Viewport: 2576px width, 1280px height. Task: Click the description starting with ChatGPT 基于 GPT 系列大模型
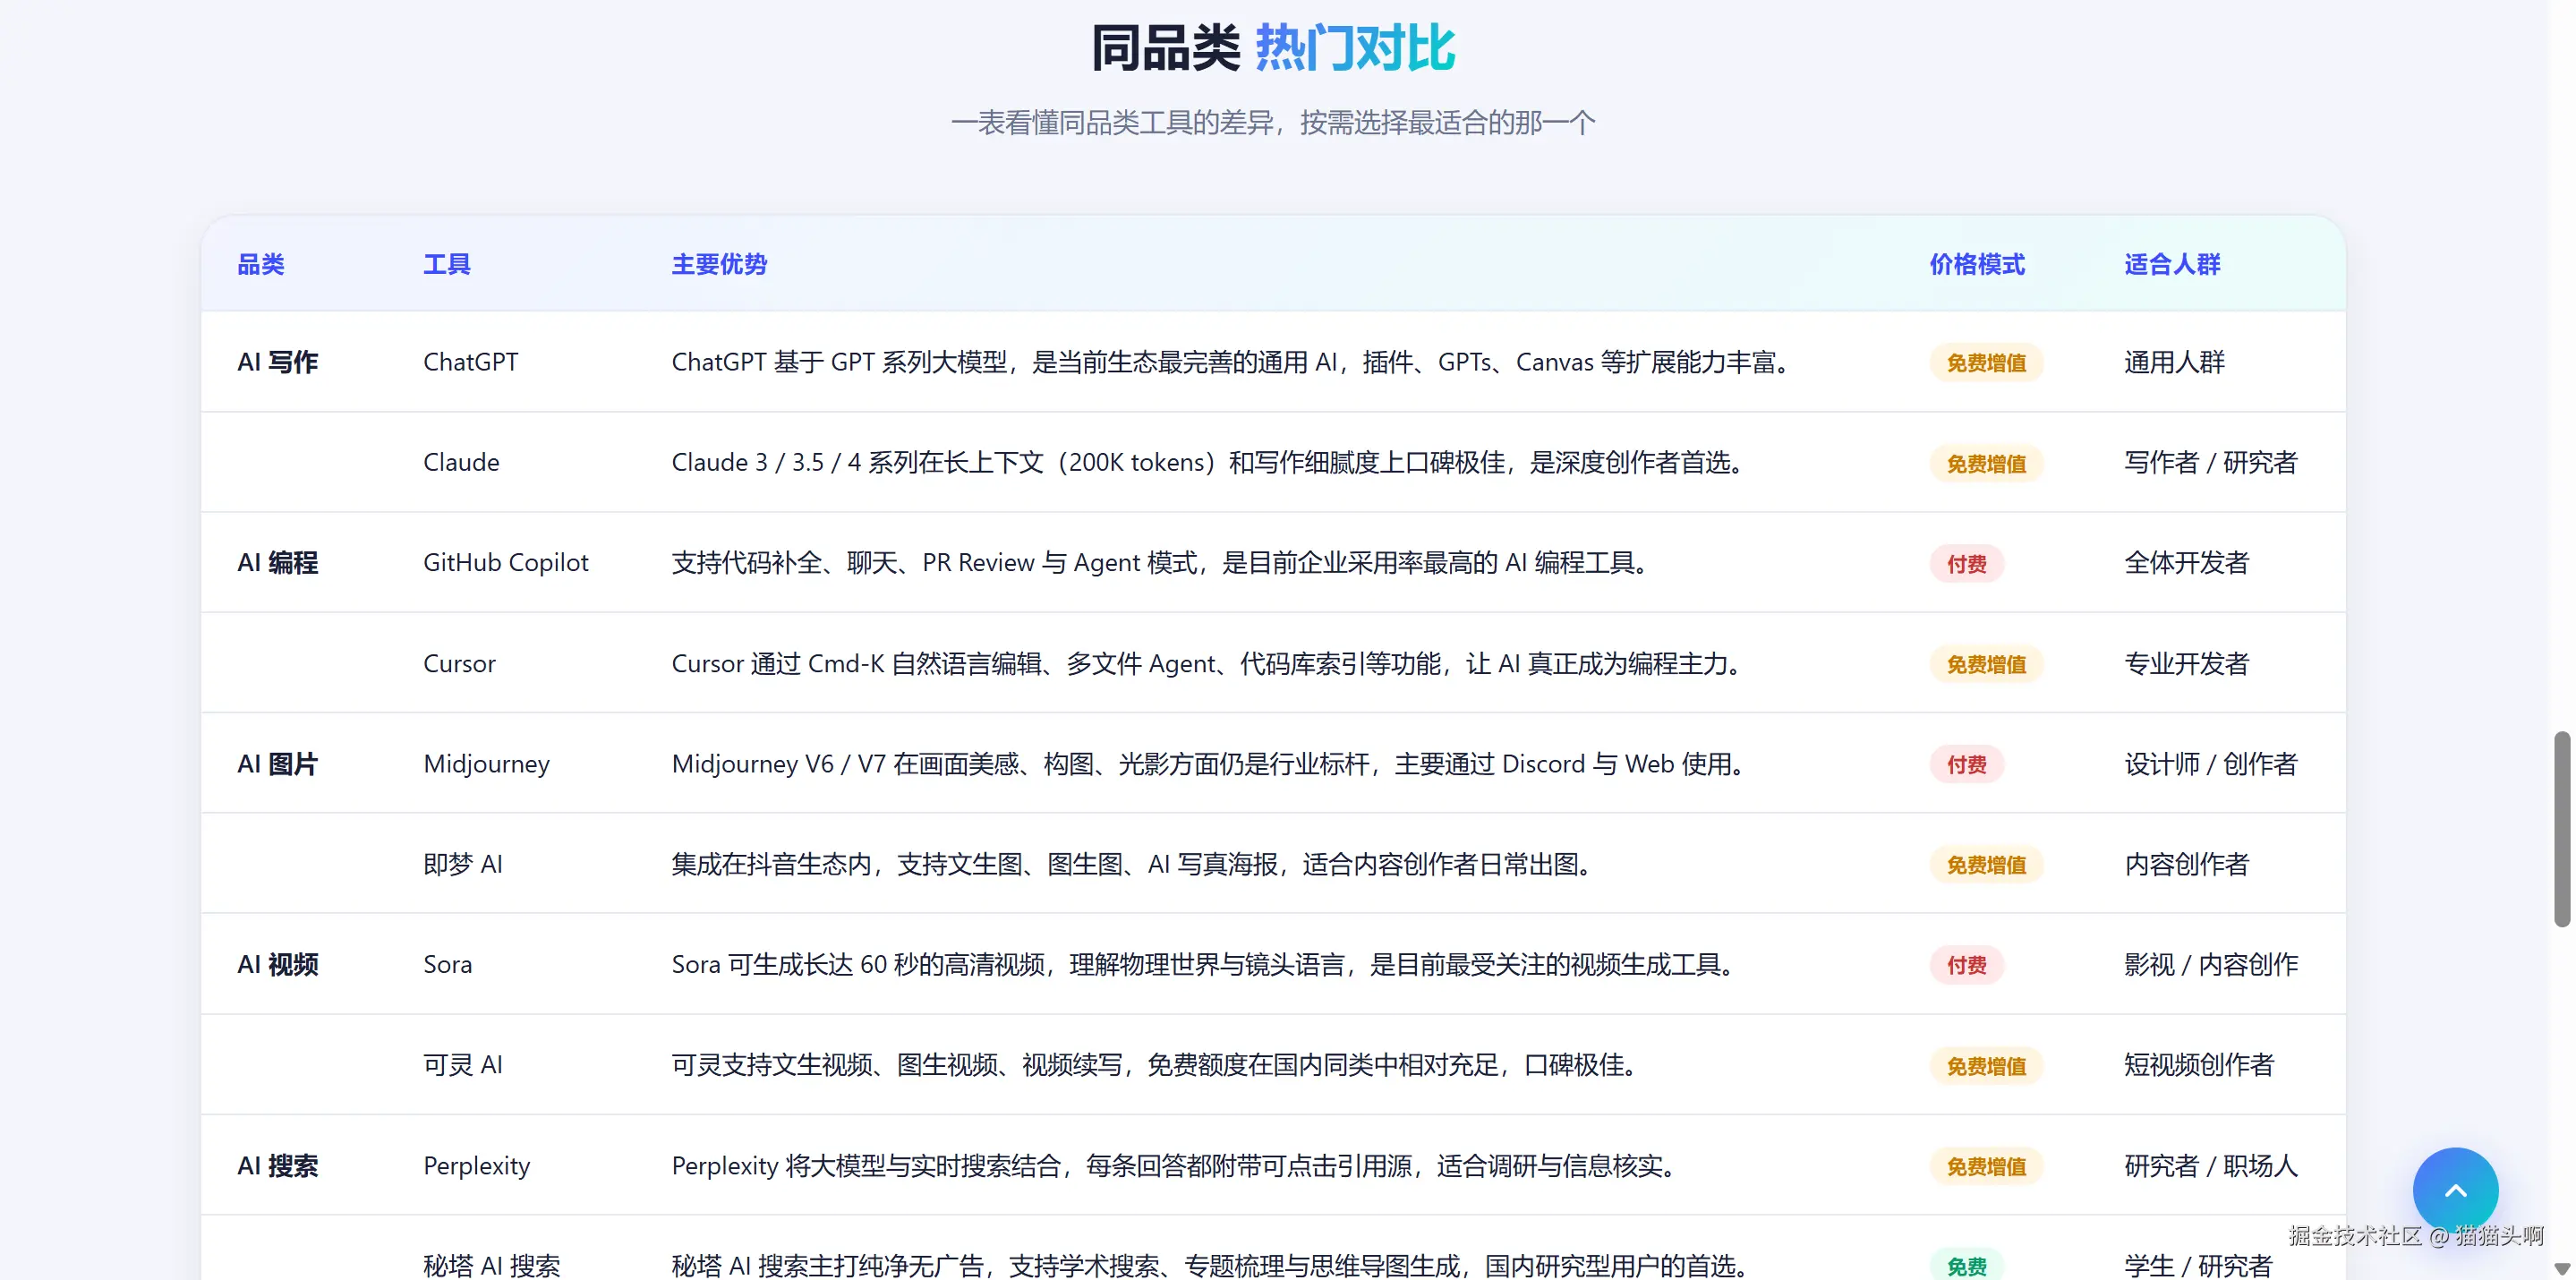point(1231,362)
